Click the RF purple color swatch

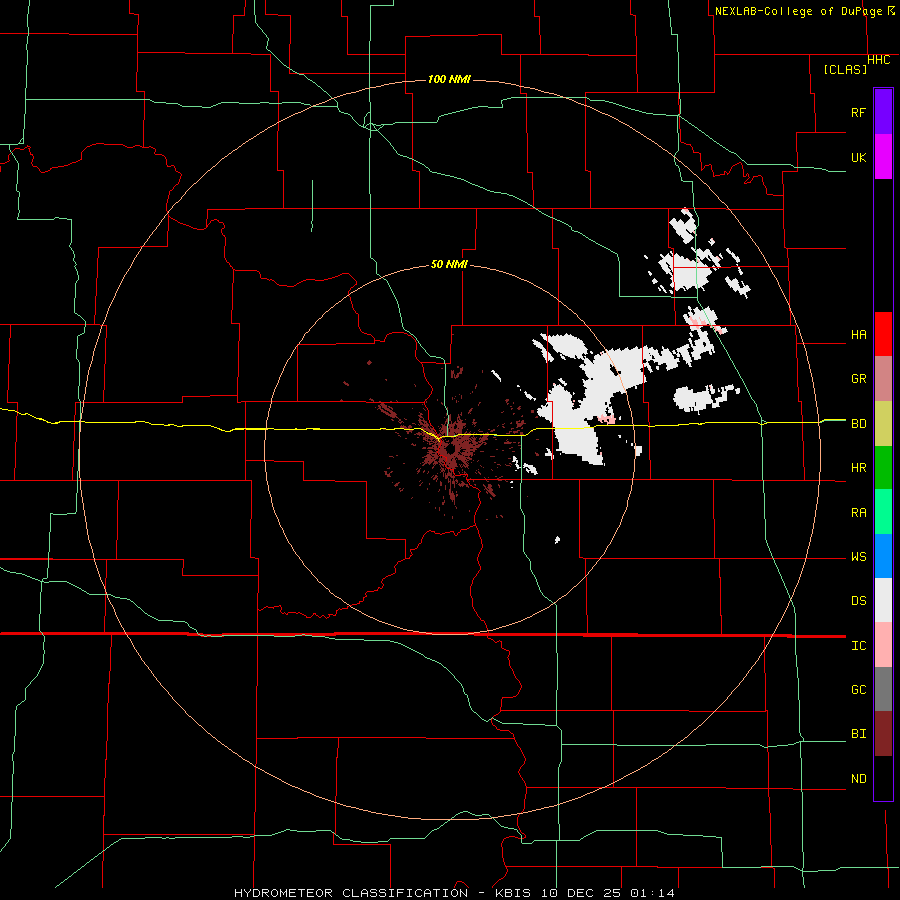[883, 112]
